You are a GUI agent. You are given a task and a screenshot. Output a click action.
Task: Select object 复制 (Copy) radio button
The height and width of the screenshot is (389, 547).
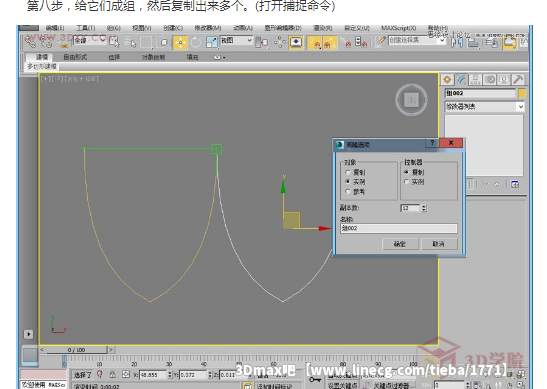[x=347, y=172]
